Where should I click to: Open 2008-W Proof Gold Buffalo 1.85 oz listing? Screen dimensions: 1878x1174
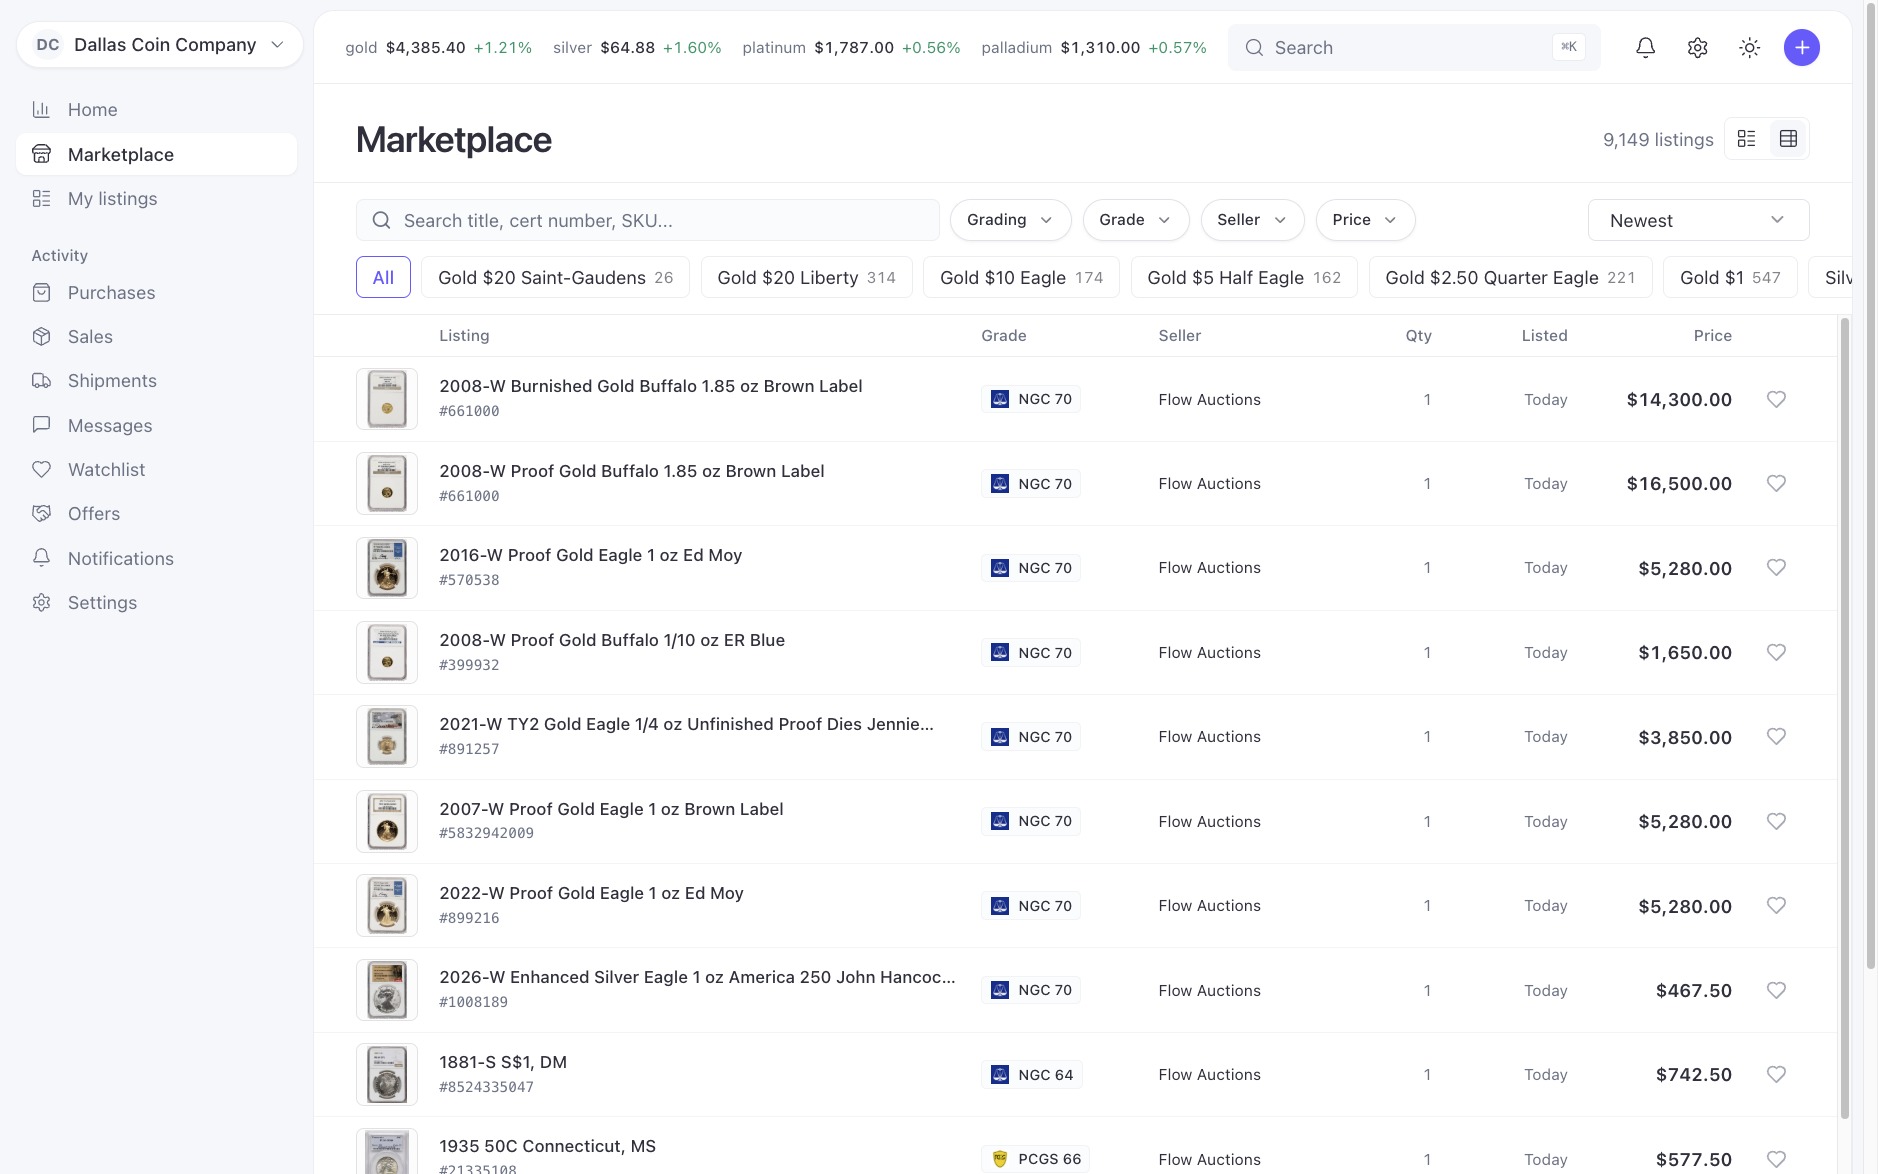632,471
